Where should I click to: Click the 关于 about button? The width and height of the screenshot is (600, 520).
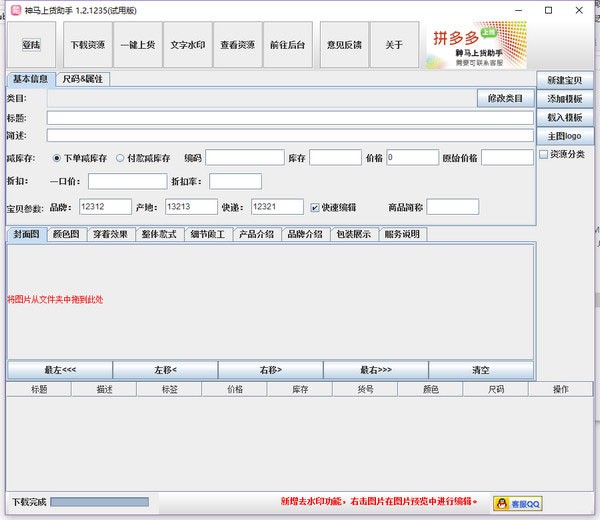pos(395,45)
